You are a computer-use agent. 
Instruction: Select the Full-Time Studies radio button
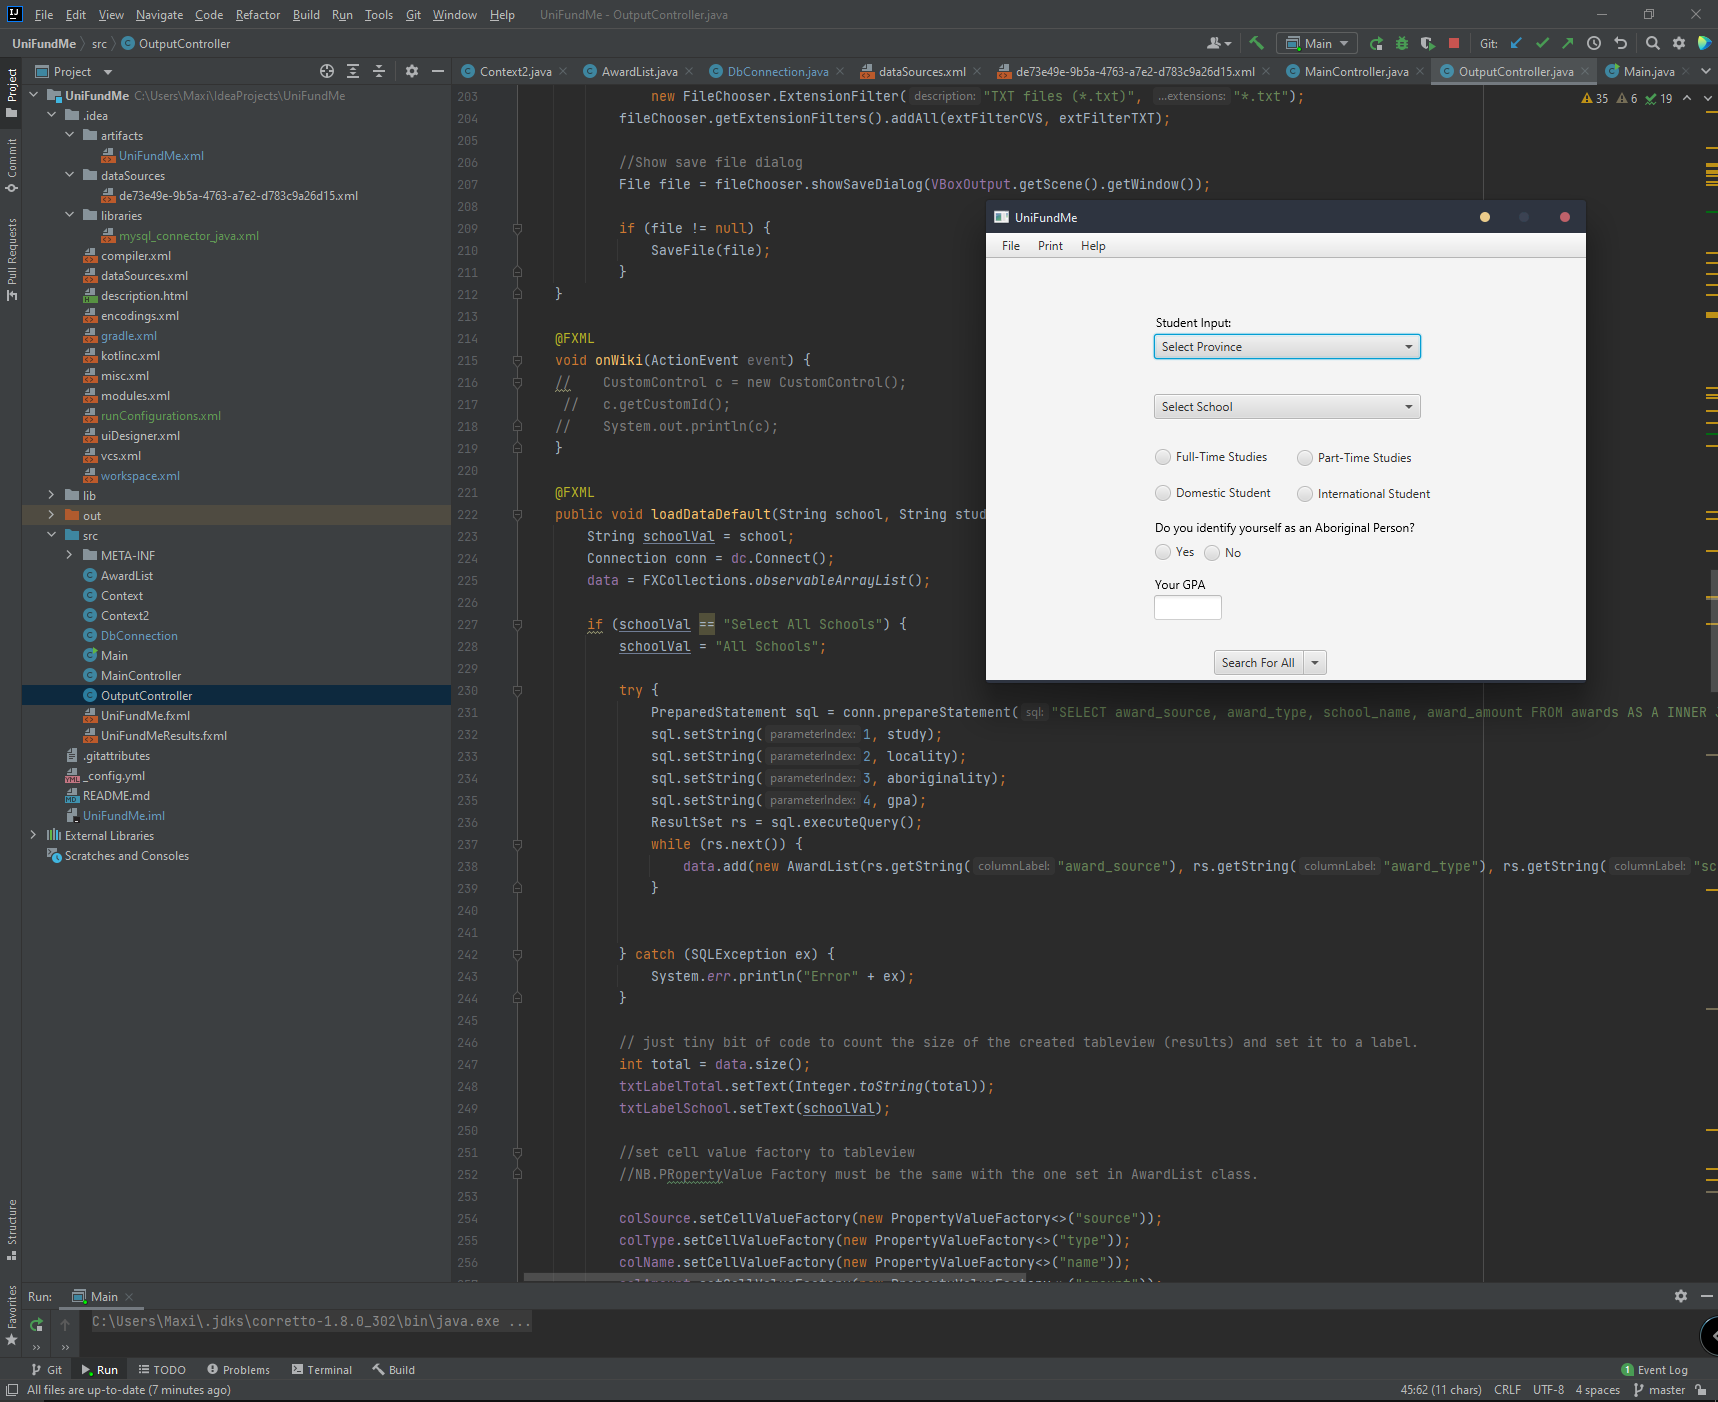pos(1163,457)
